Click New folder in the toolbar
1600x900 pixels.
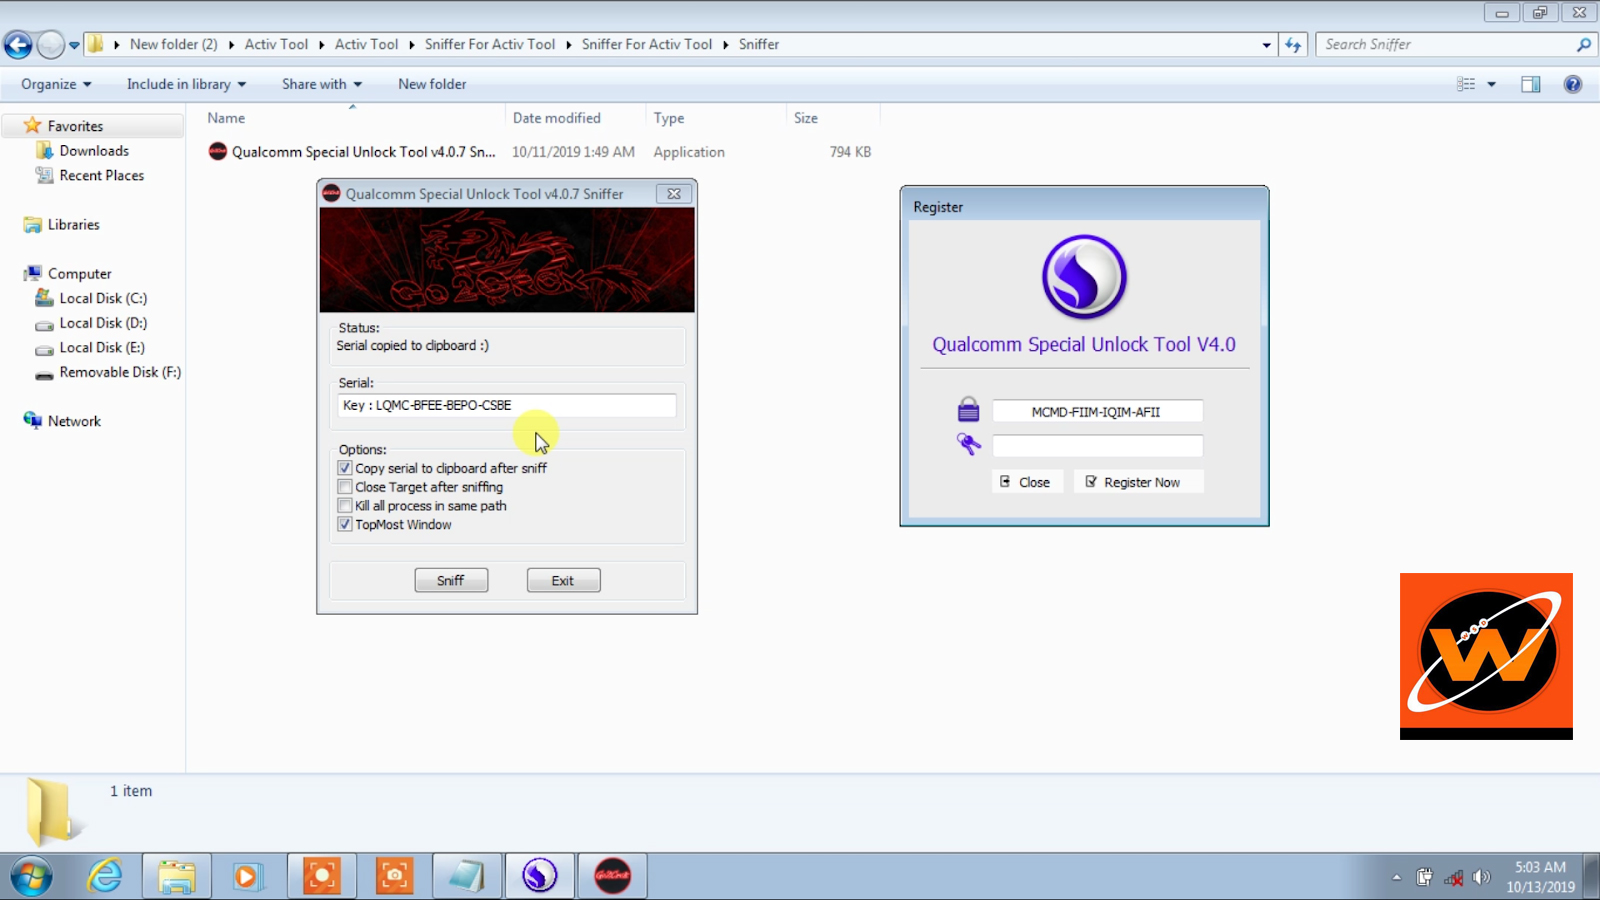pyautogui.click(x=432, y=84)
